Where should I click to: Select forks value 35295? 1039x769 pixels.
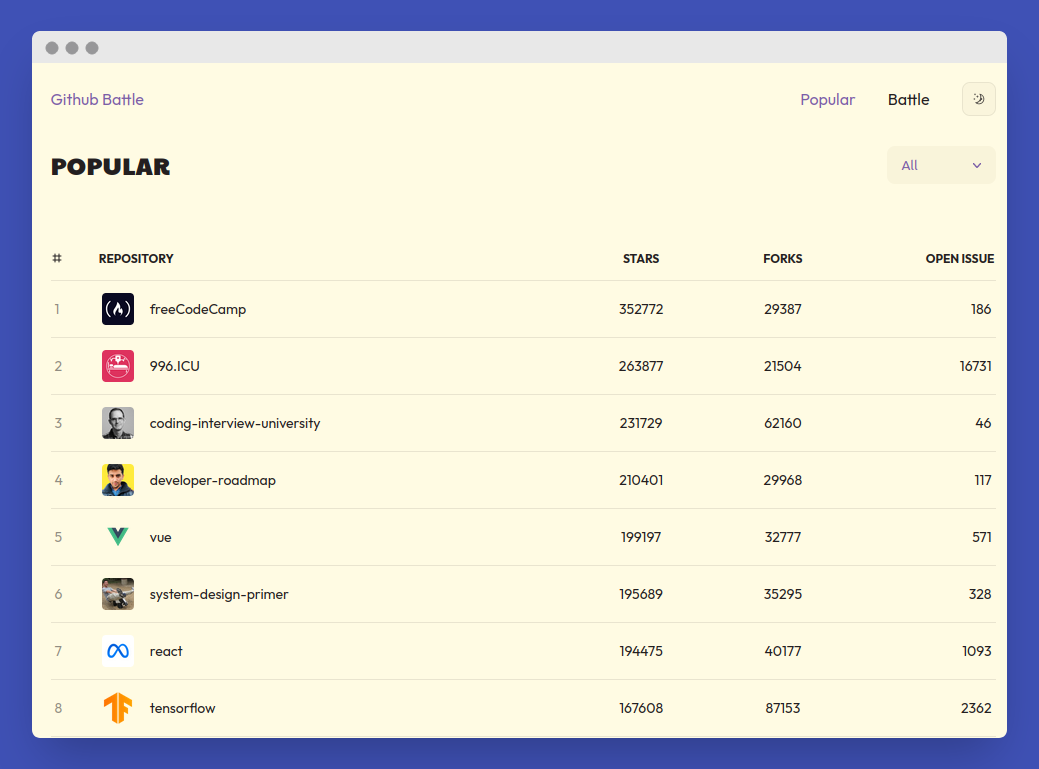783,594
